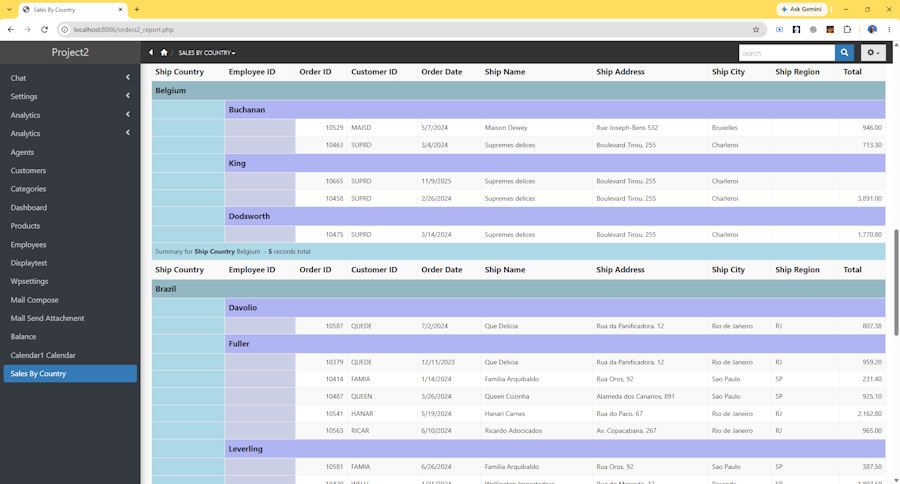Reload the page
The height and width of the screenshot is (484, 900).
pos(44,29)
